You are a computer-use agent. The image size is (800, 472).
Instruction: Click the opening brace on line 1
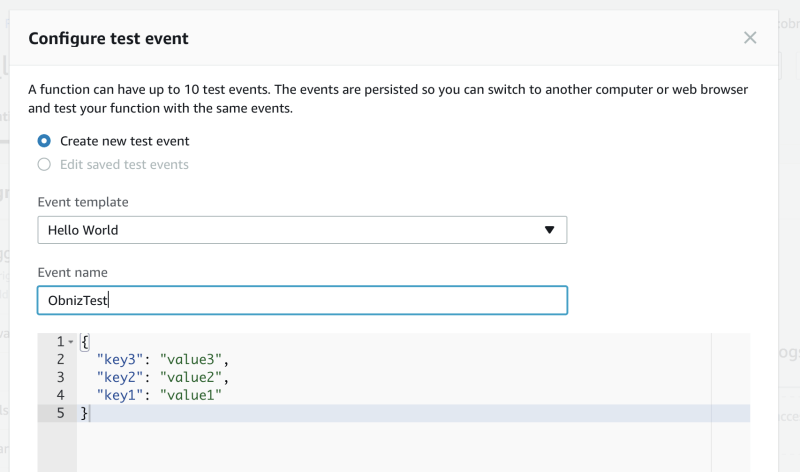click(x=85, y=342)
